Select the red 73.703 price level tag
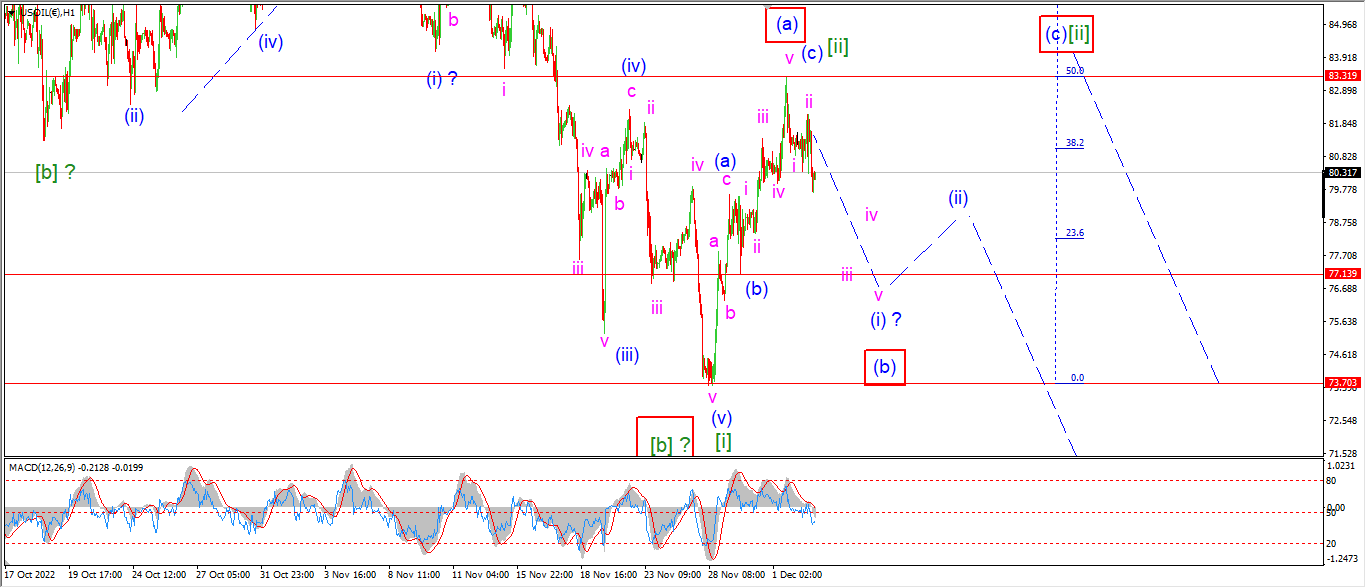This screenshot has width=1366, height=588. (1341, 382)
